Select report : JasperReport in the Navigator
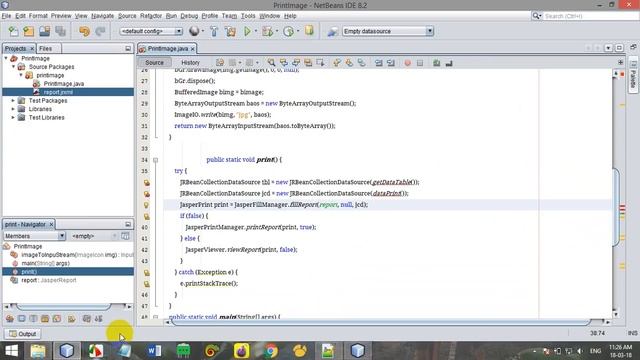This screenshot has width=640, height=360. point(49,280)
